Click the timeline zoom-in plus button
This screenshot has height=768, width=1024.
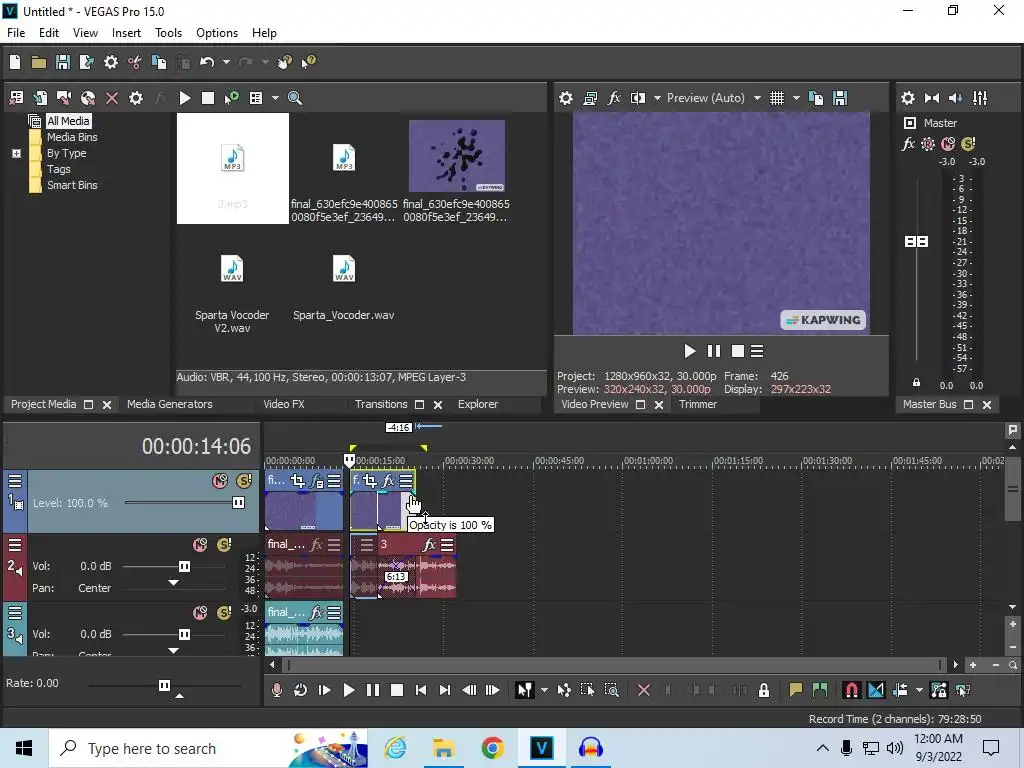pos(973,665)
